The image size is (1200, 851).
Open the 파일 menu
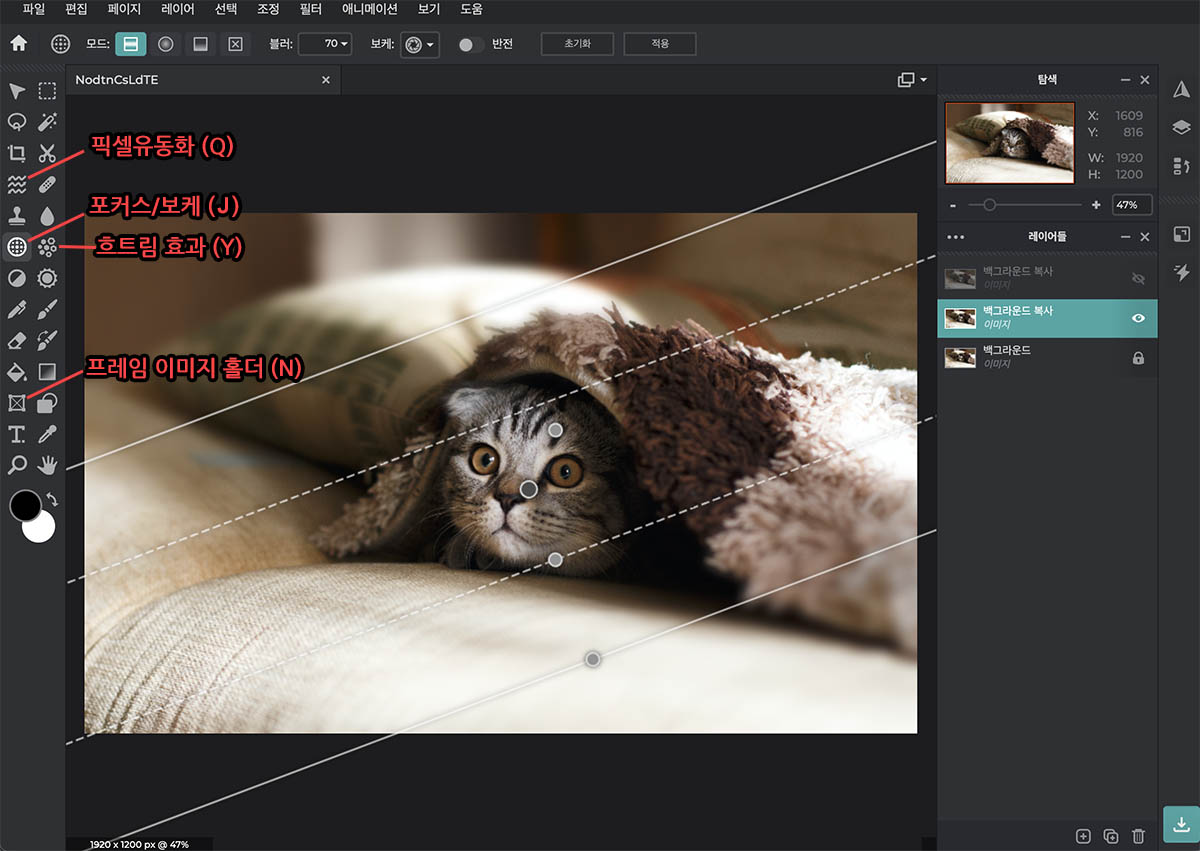coord(33,9)
